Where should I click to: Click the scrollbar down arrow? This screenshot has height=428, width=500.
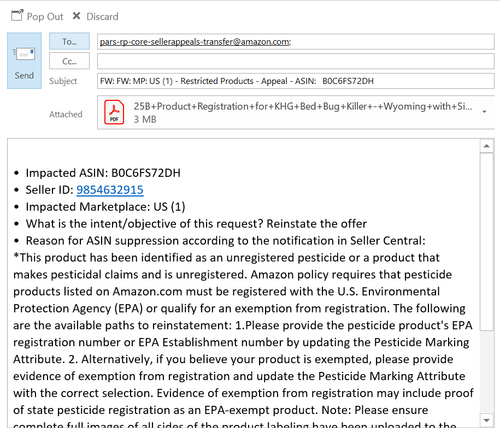[487, 420]
